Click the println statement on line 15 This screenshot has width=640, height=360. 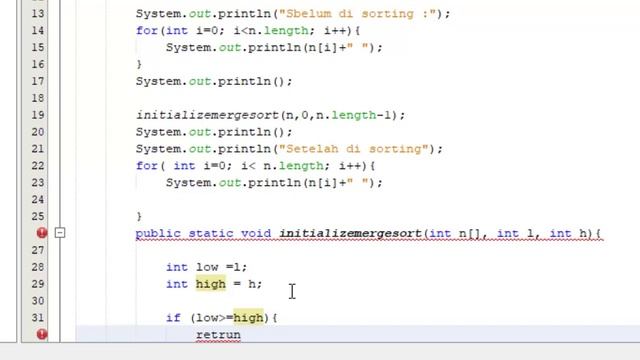(274, 48)
